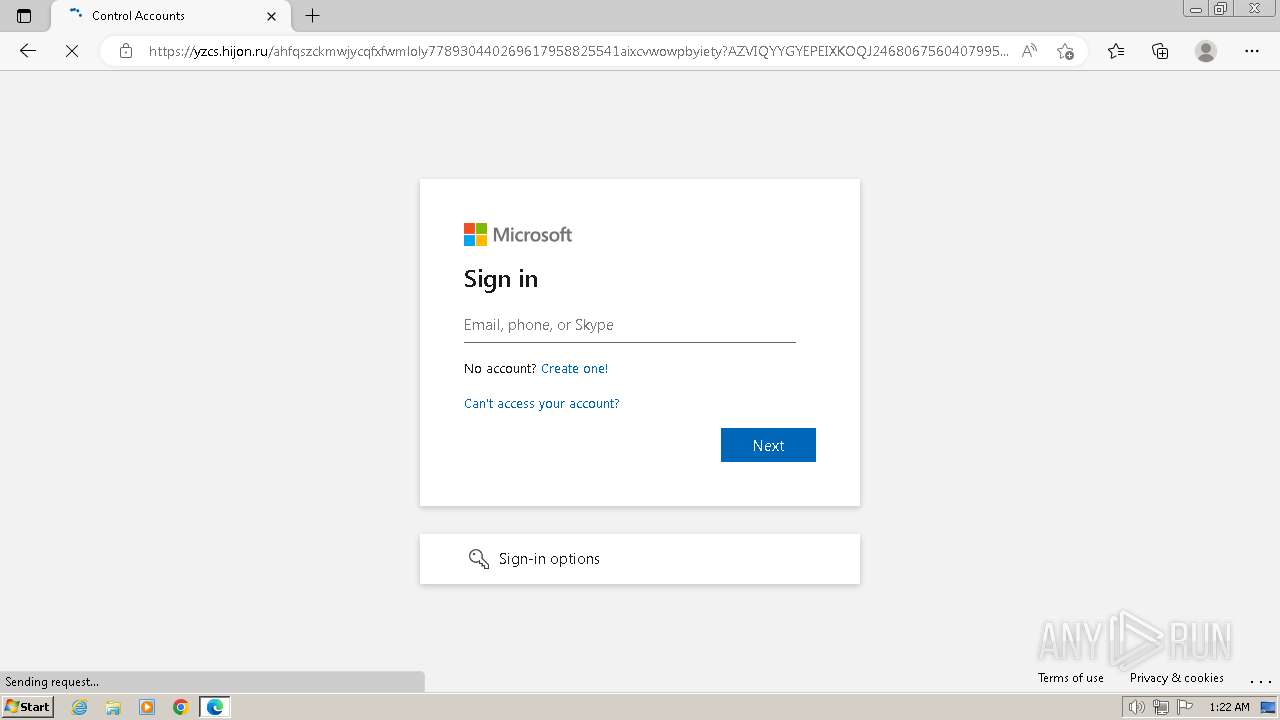Click the taskbar clock showing 1:22 AM
The width and height of the screenshot is (1280, 720).
point(1229,707)
